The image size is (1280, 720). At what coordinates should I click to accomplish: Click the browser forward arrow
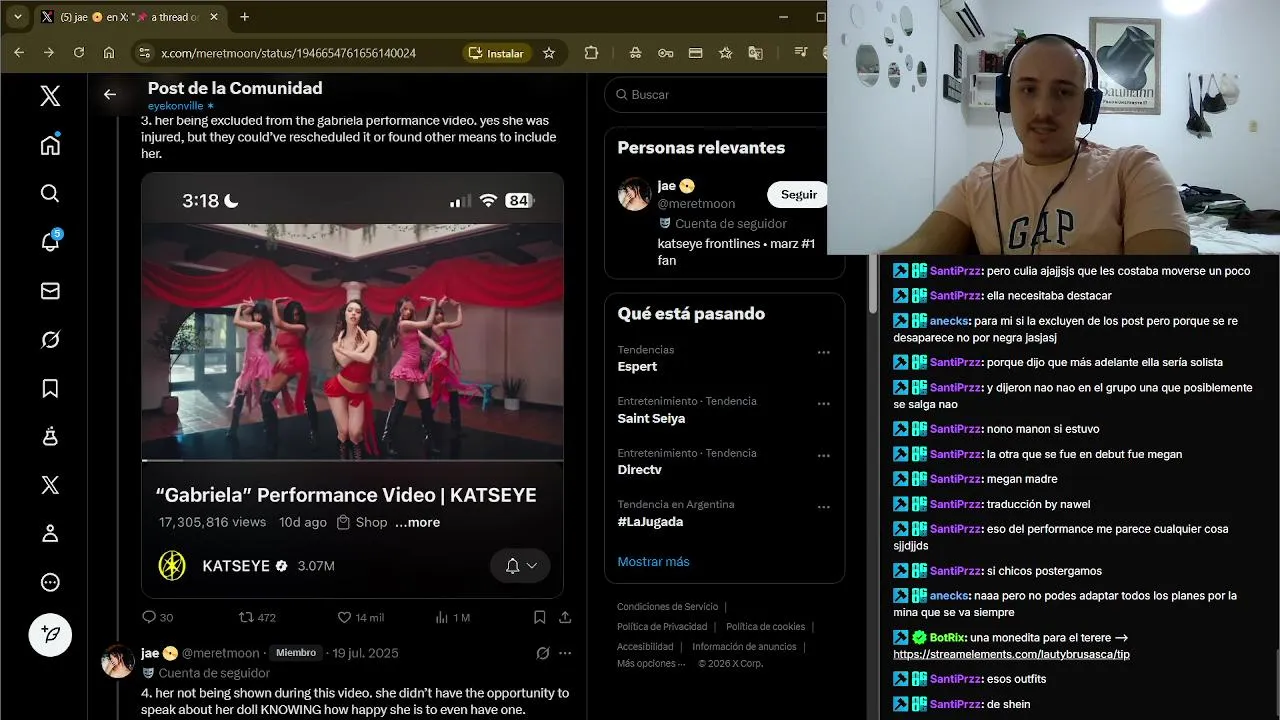tap(48, 53)
